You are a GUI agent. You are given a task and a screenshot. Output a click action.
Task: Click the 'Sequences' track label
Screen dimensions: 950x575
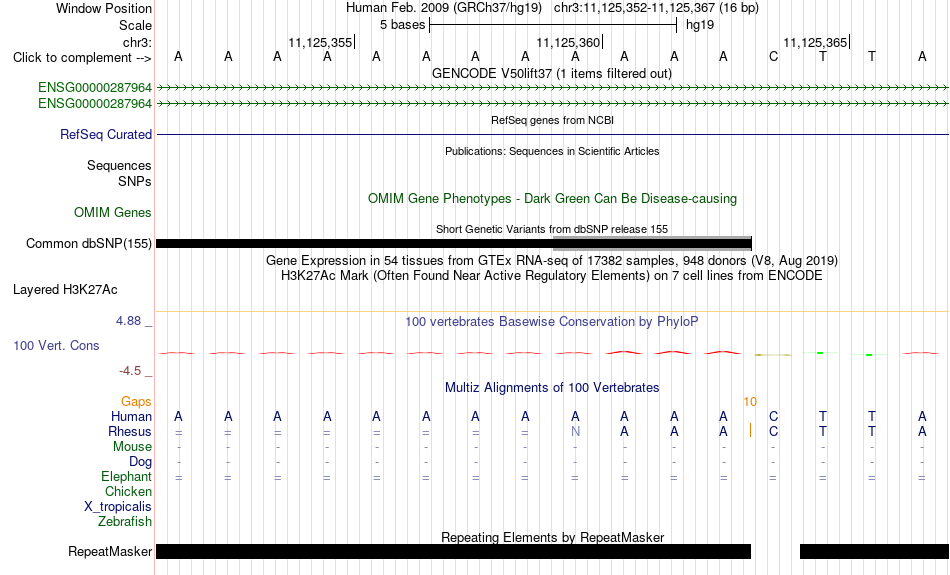click(119, 165)
